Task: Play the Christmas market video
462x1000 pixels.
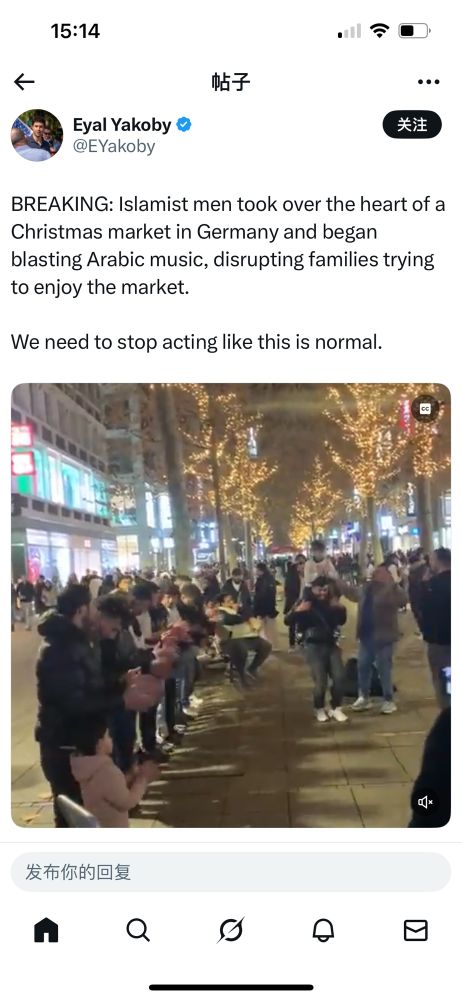Action: 231,605
